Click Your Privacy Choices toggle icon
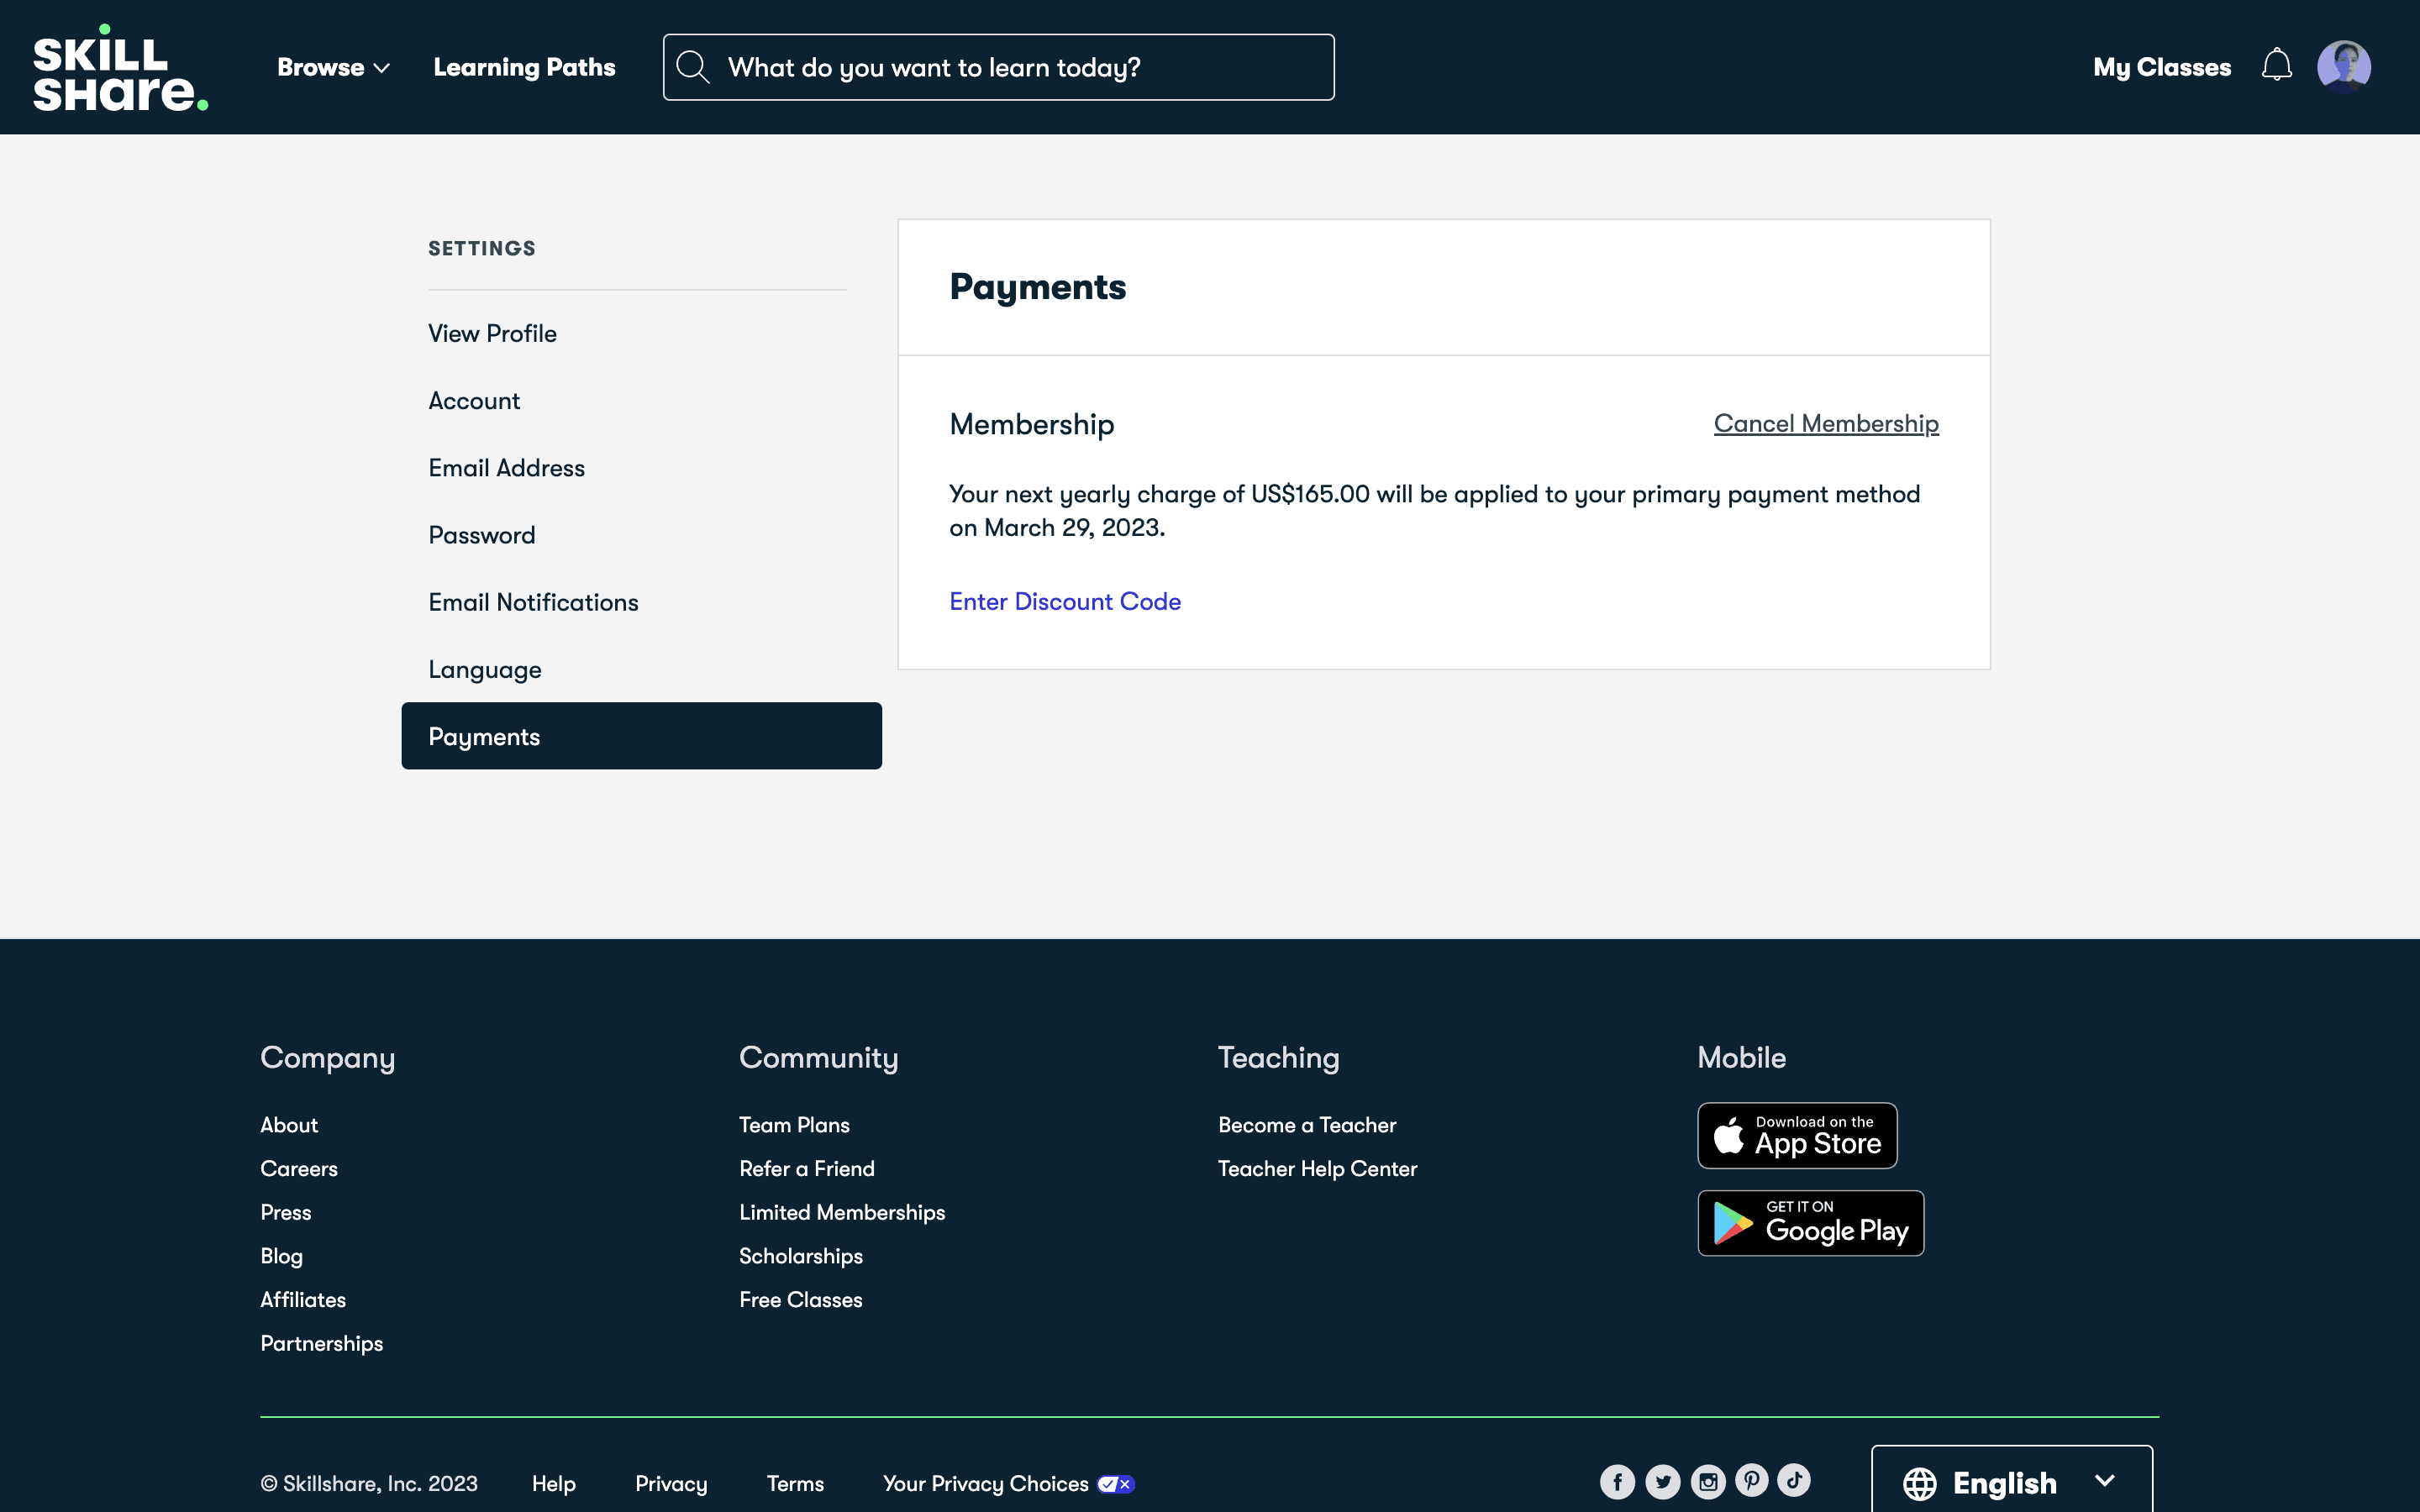2420x1512 pixels. 1115,1484
